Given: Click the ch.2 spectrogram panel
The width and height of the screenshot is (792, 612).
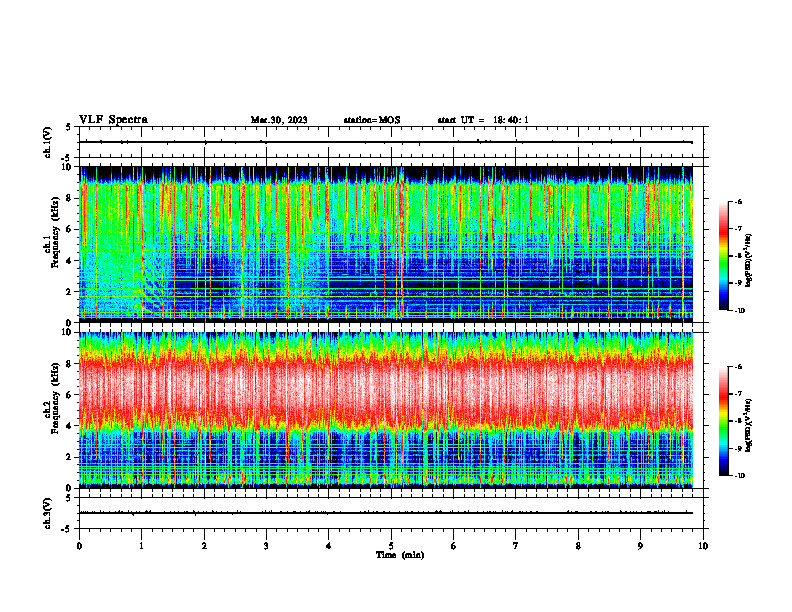Looking at the screenshot, I should tap(385, 410).
